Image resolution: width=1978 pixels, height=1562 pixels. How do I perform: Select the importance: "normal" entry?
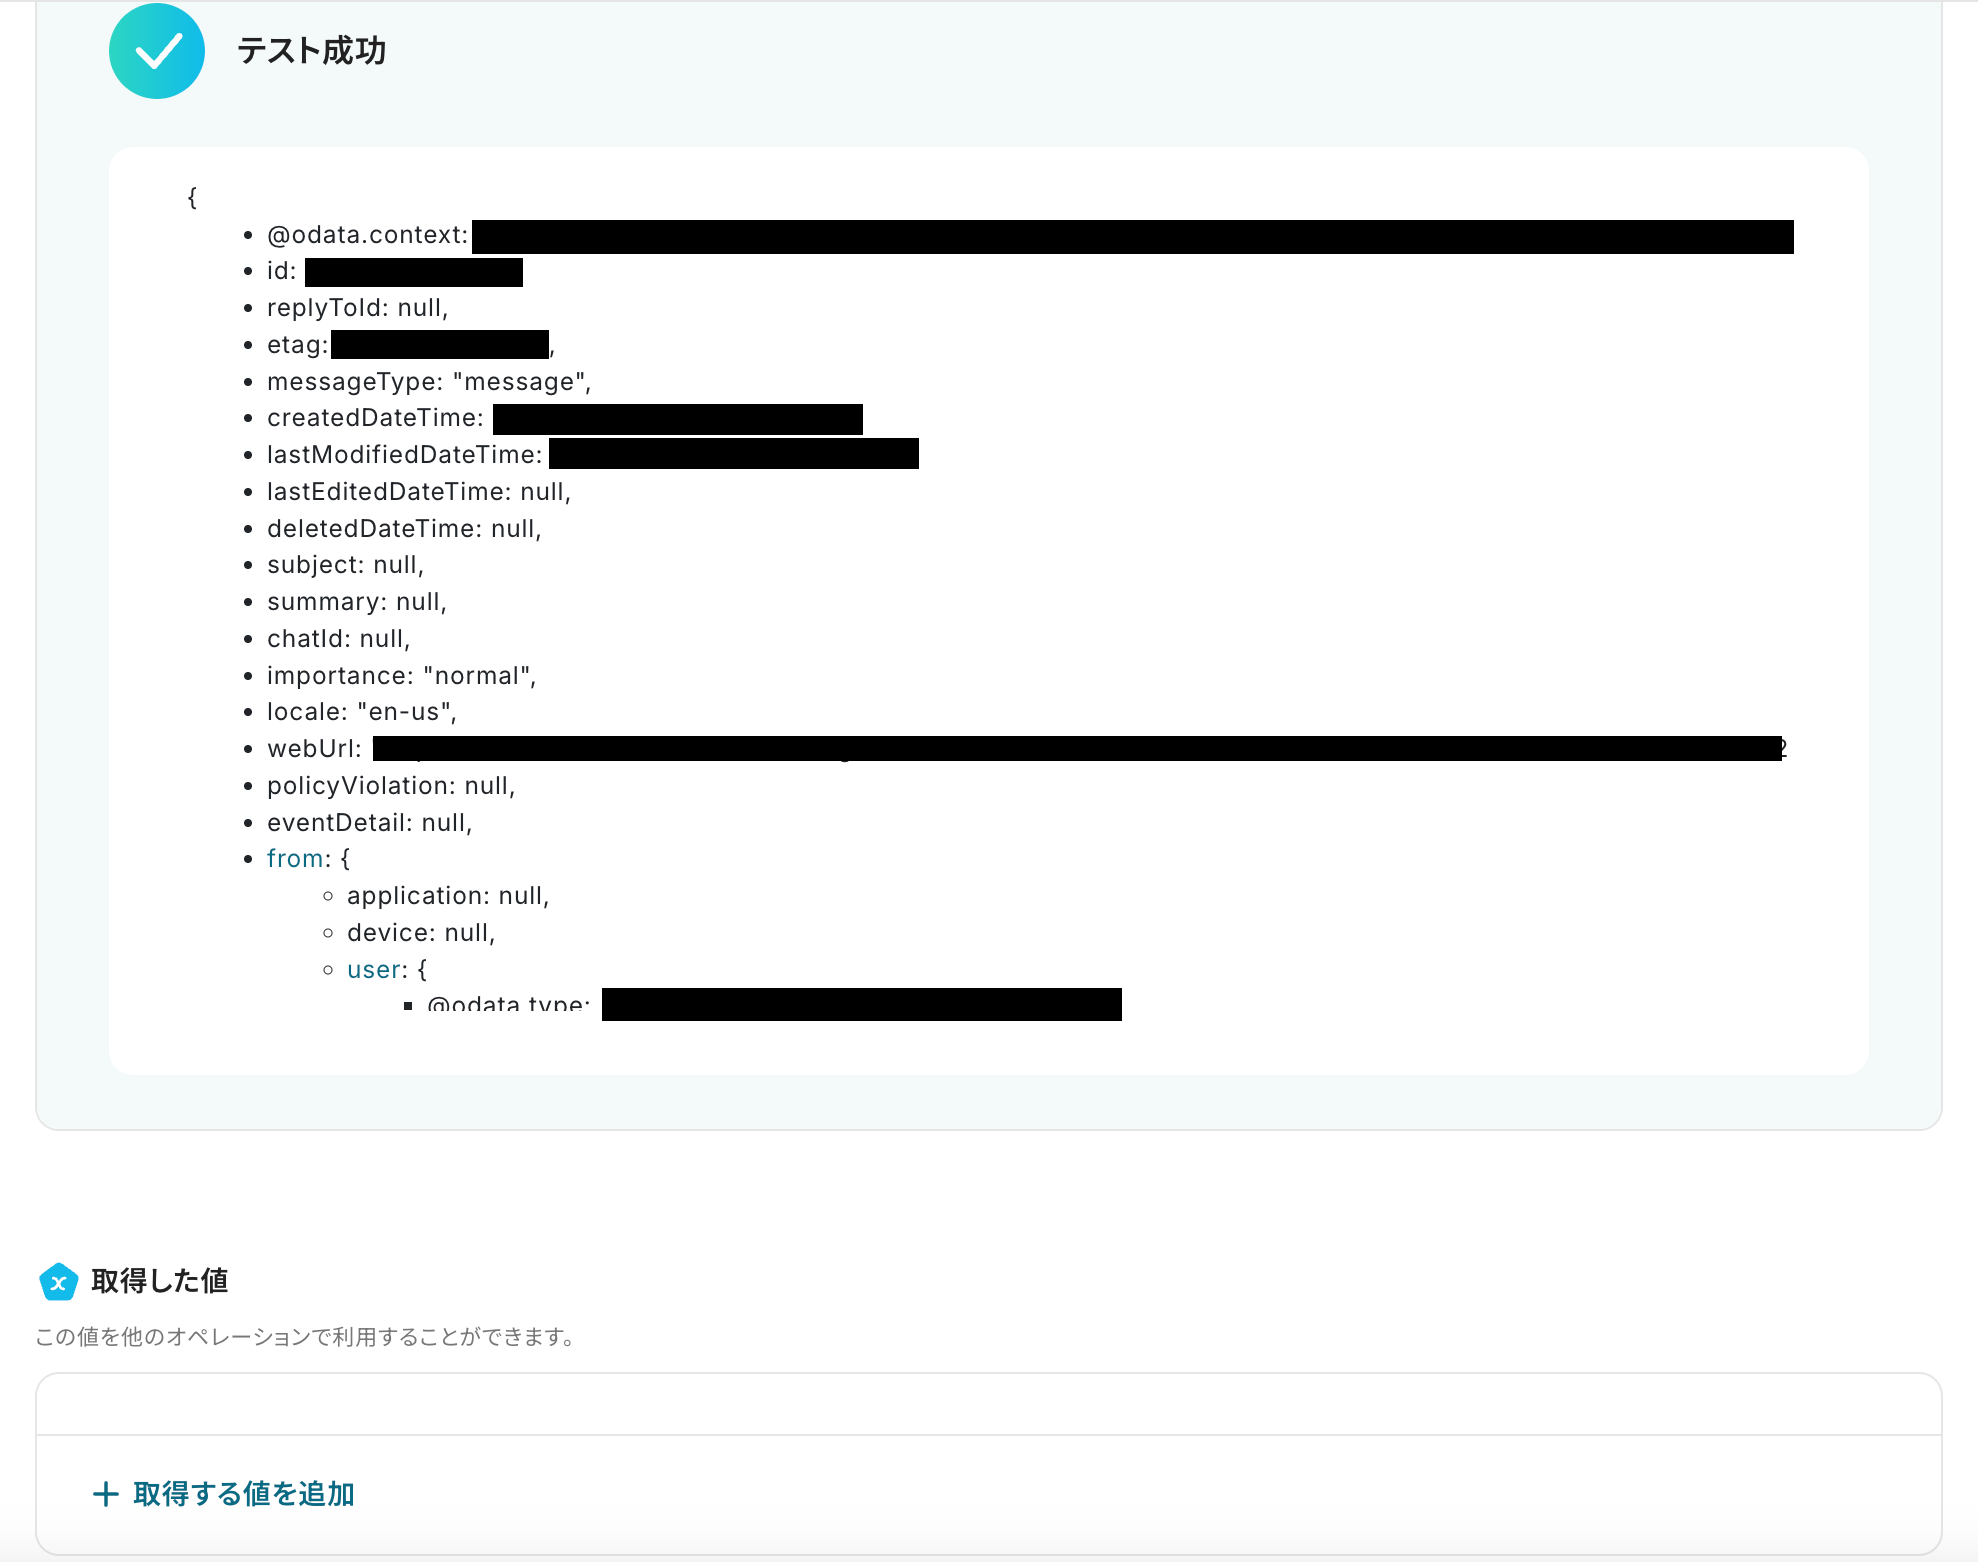click(x=401, y=676)
